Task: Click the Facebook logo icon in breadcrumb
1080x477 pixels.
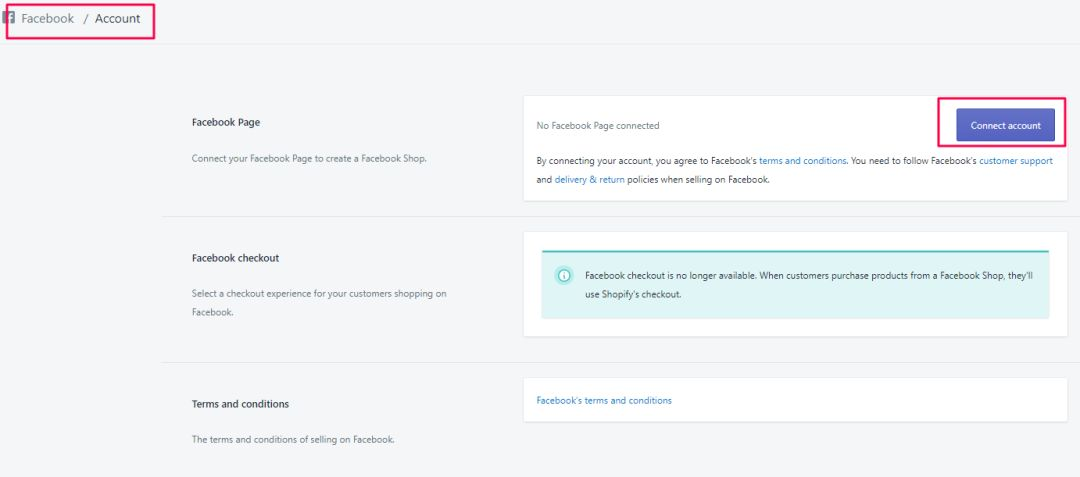Action: coord(9,18)
